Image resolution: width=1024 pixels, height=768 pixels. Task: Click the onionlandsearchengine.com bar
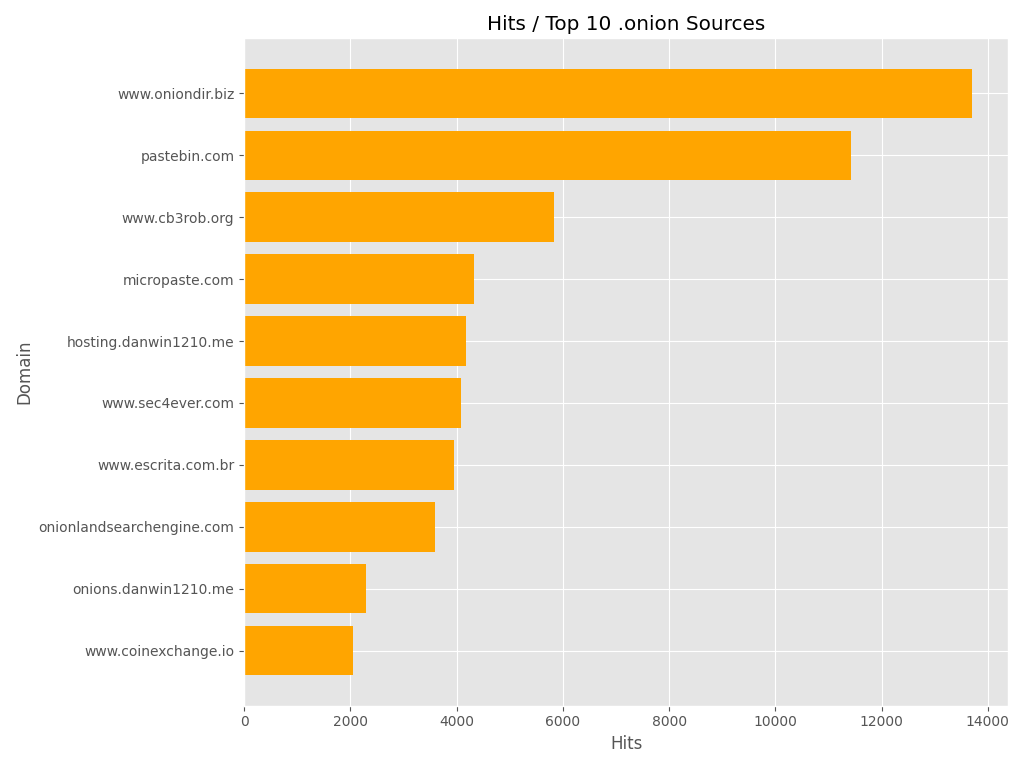pos(340,527)
